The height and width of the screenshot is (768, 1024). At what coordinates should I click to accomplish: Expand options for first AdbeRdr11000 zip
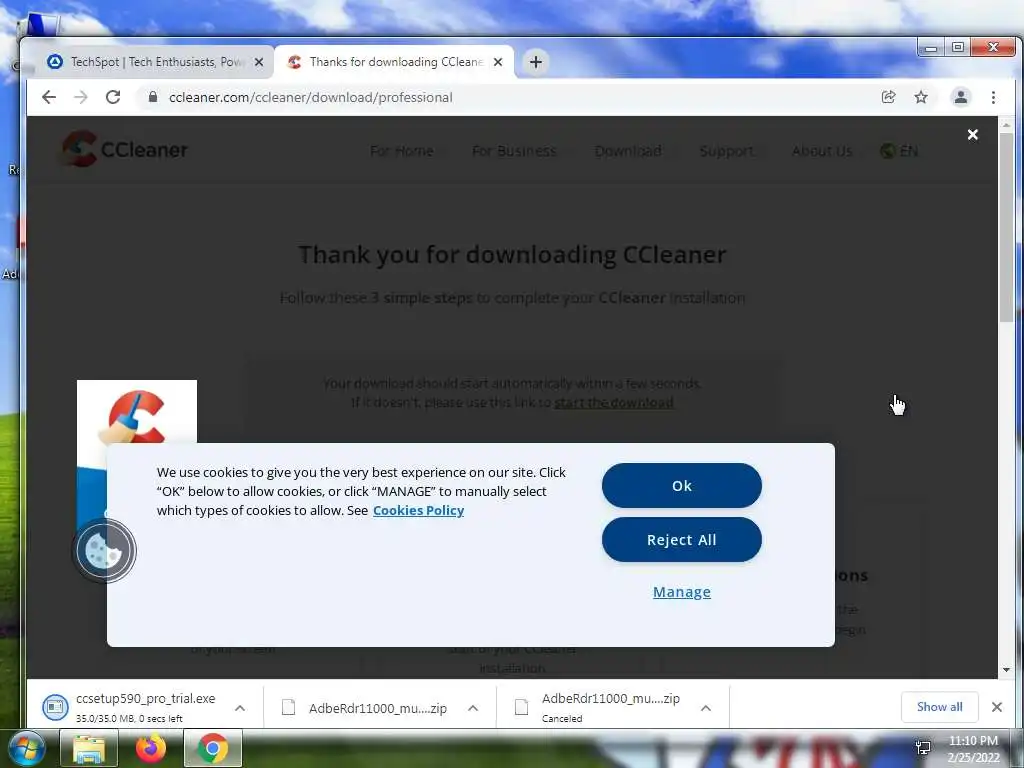[473, 708]
